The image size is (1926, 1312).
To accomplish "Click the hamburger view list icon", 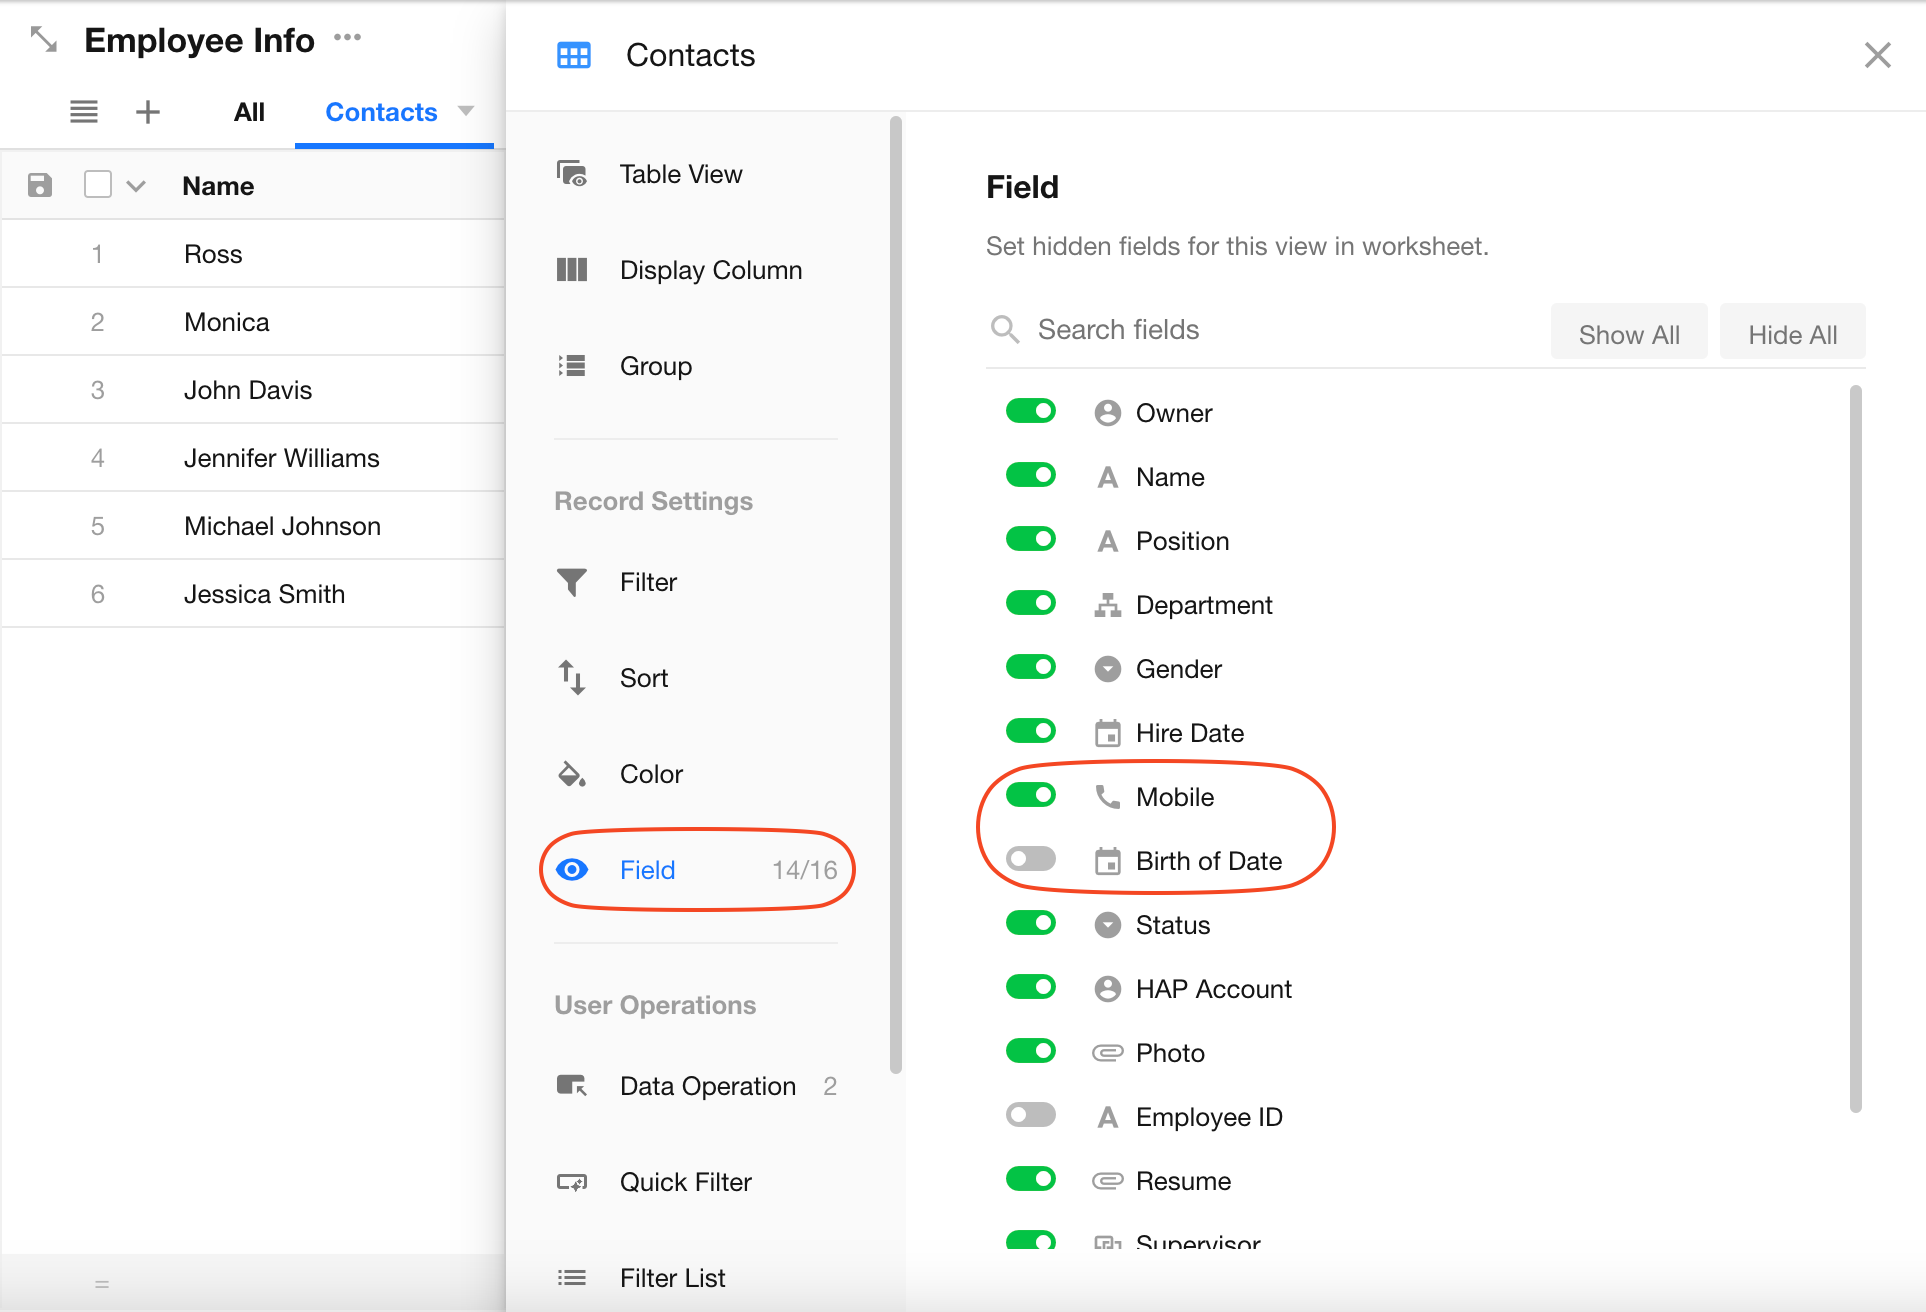I will click(x=84, y=112).
